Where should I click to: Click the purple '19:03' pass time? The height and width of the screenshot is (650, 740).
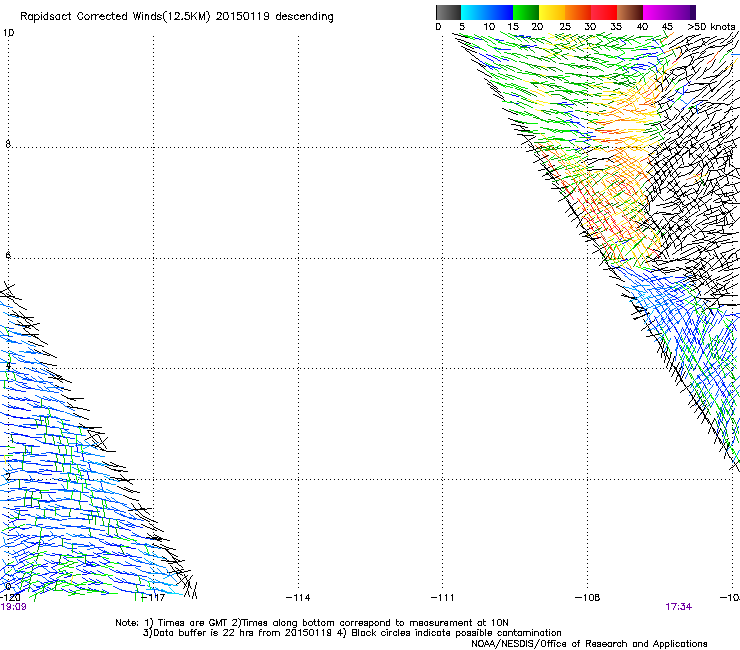[x=14, y=607]
